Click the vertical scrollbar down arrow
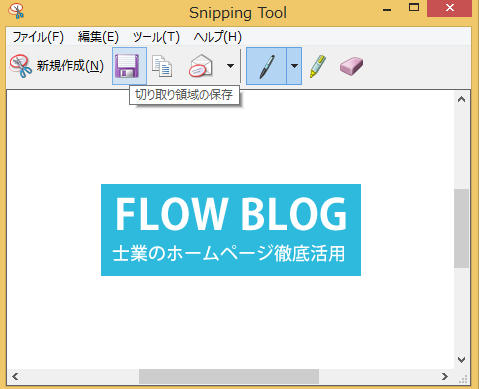479x389 pixels. tap(462, 360)
